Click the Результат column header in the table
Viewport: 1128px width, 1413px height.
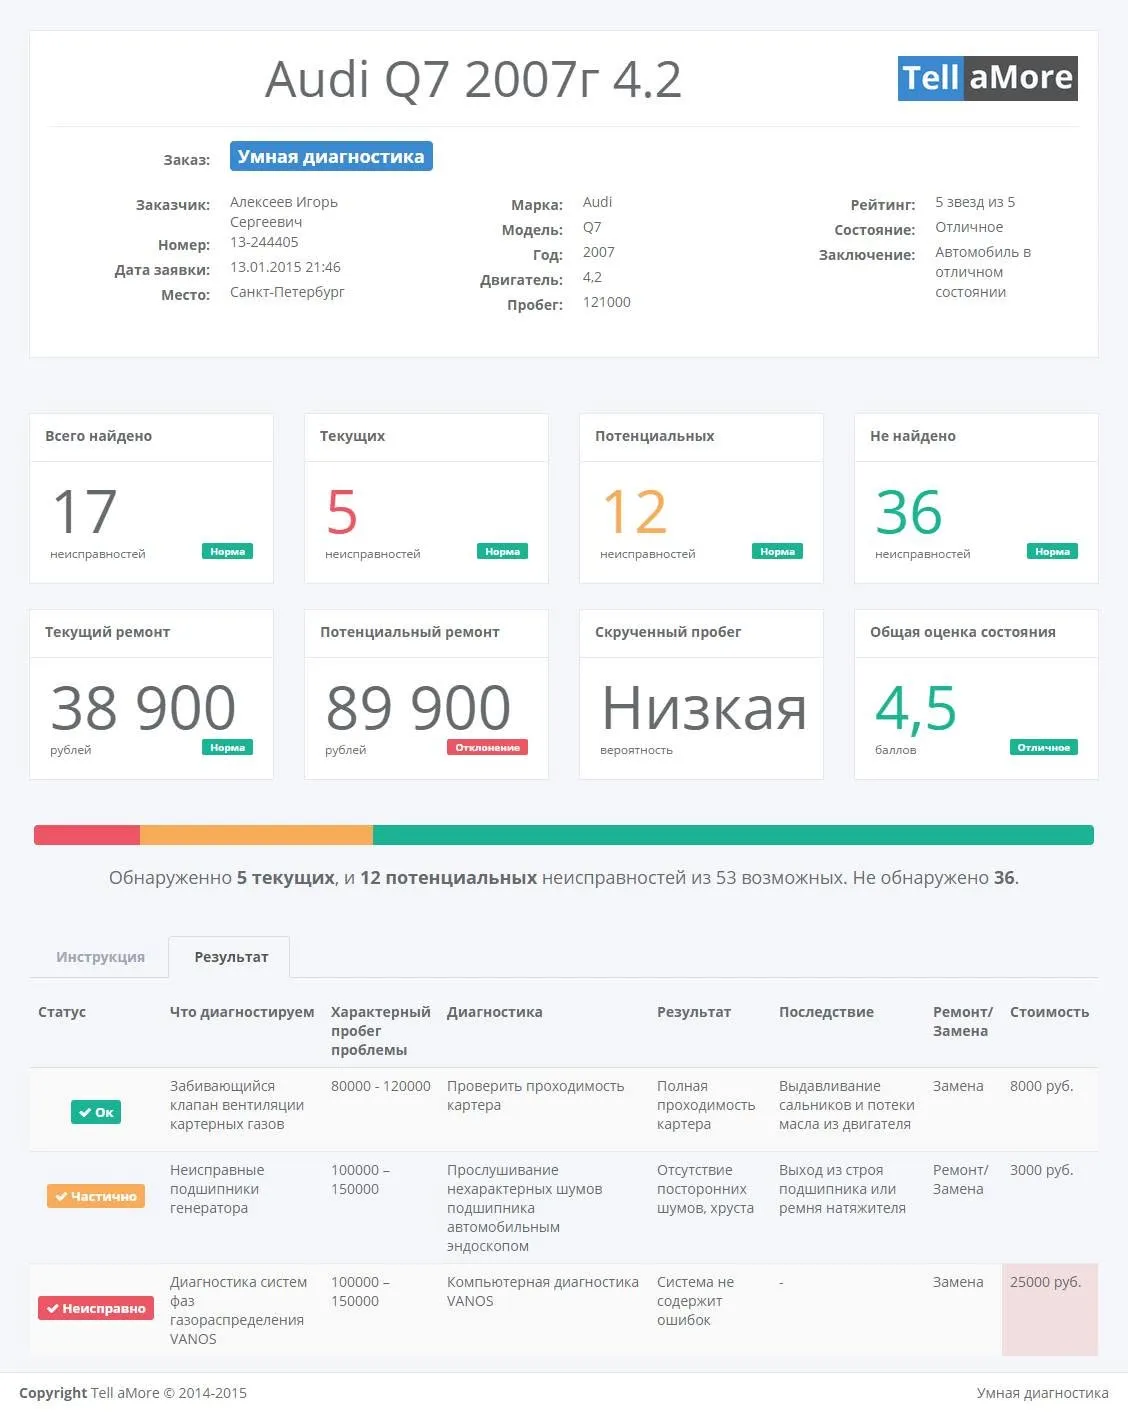(694, 1012)
